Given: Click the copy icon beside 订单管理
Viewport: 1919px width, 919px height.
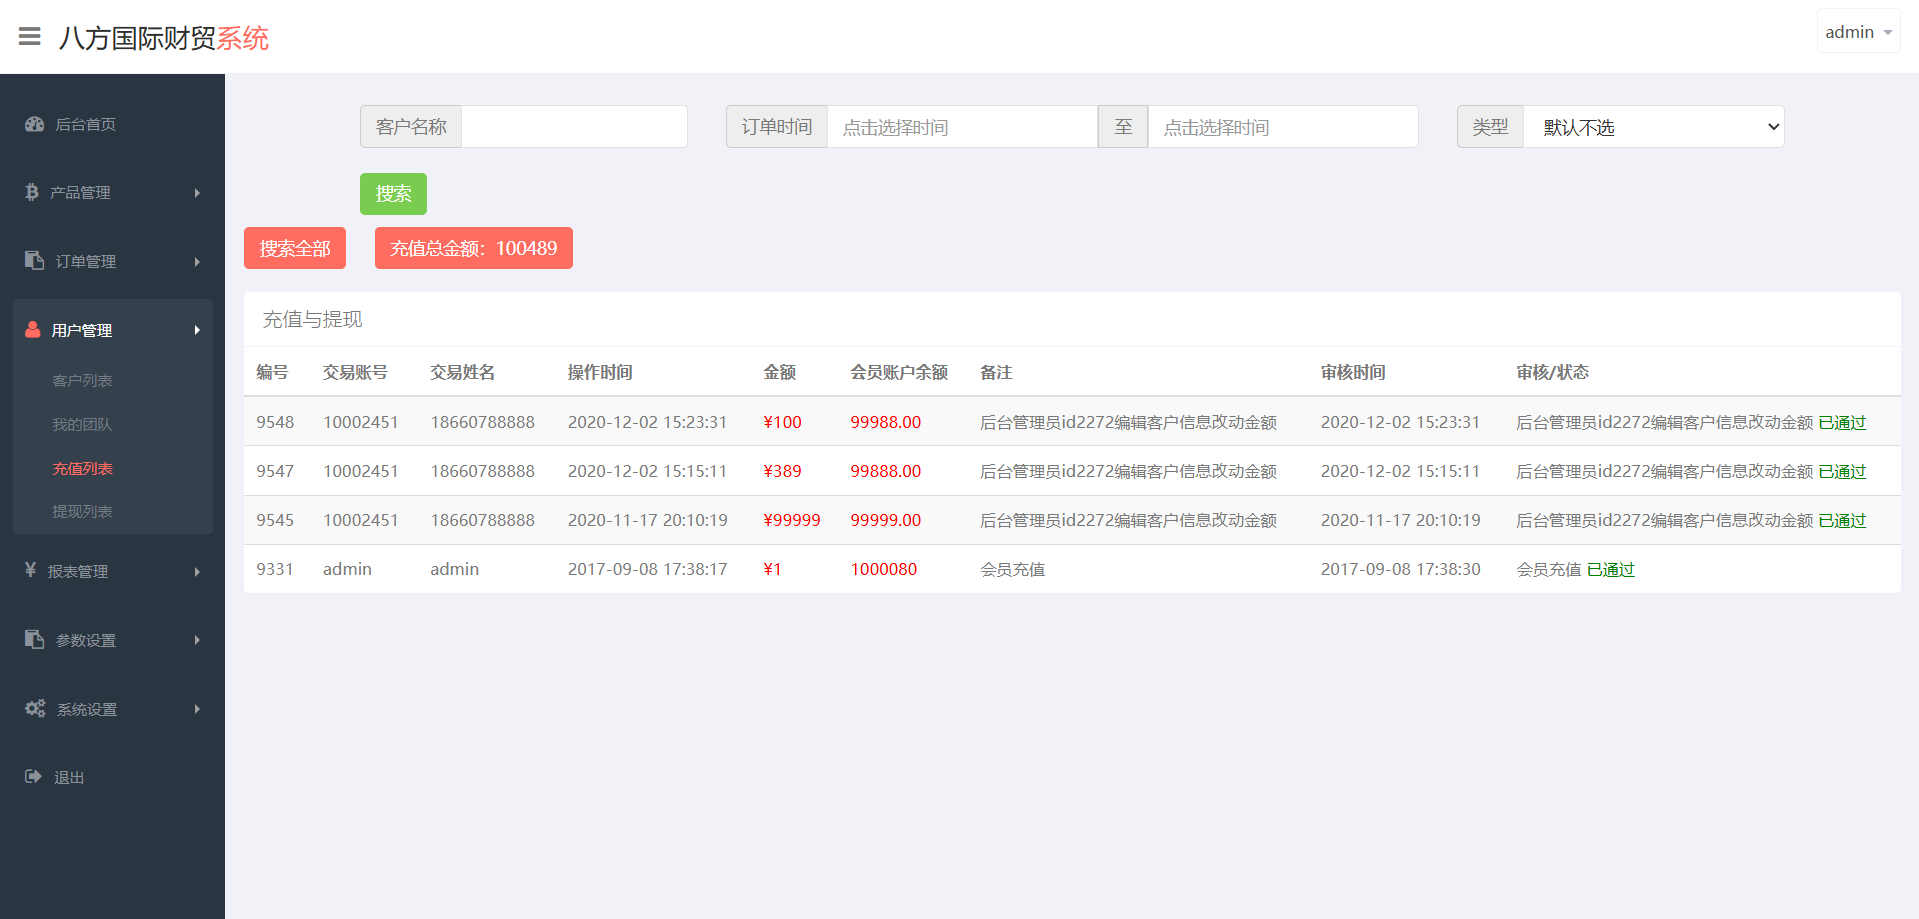Looking at the screenshot, I should pos(35,260).
